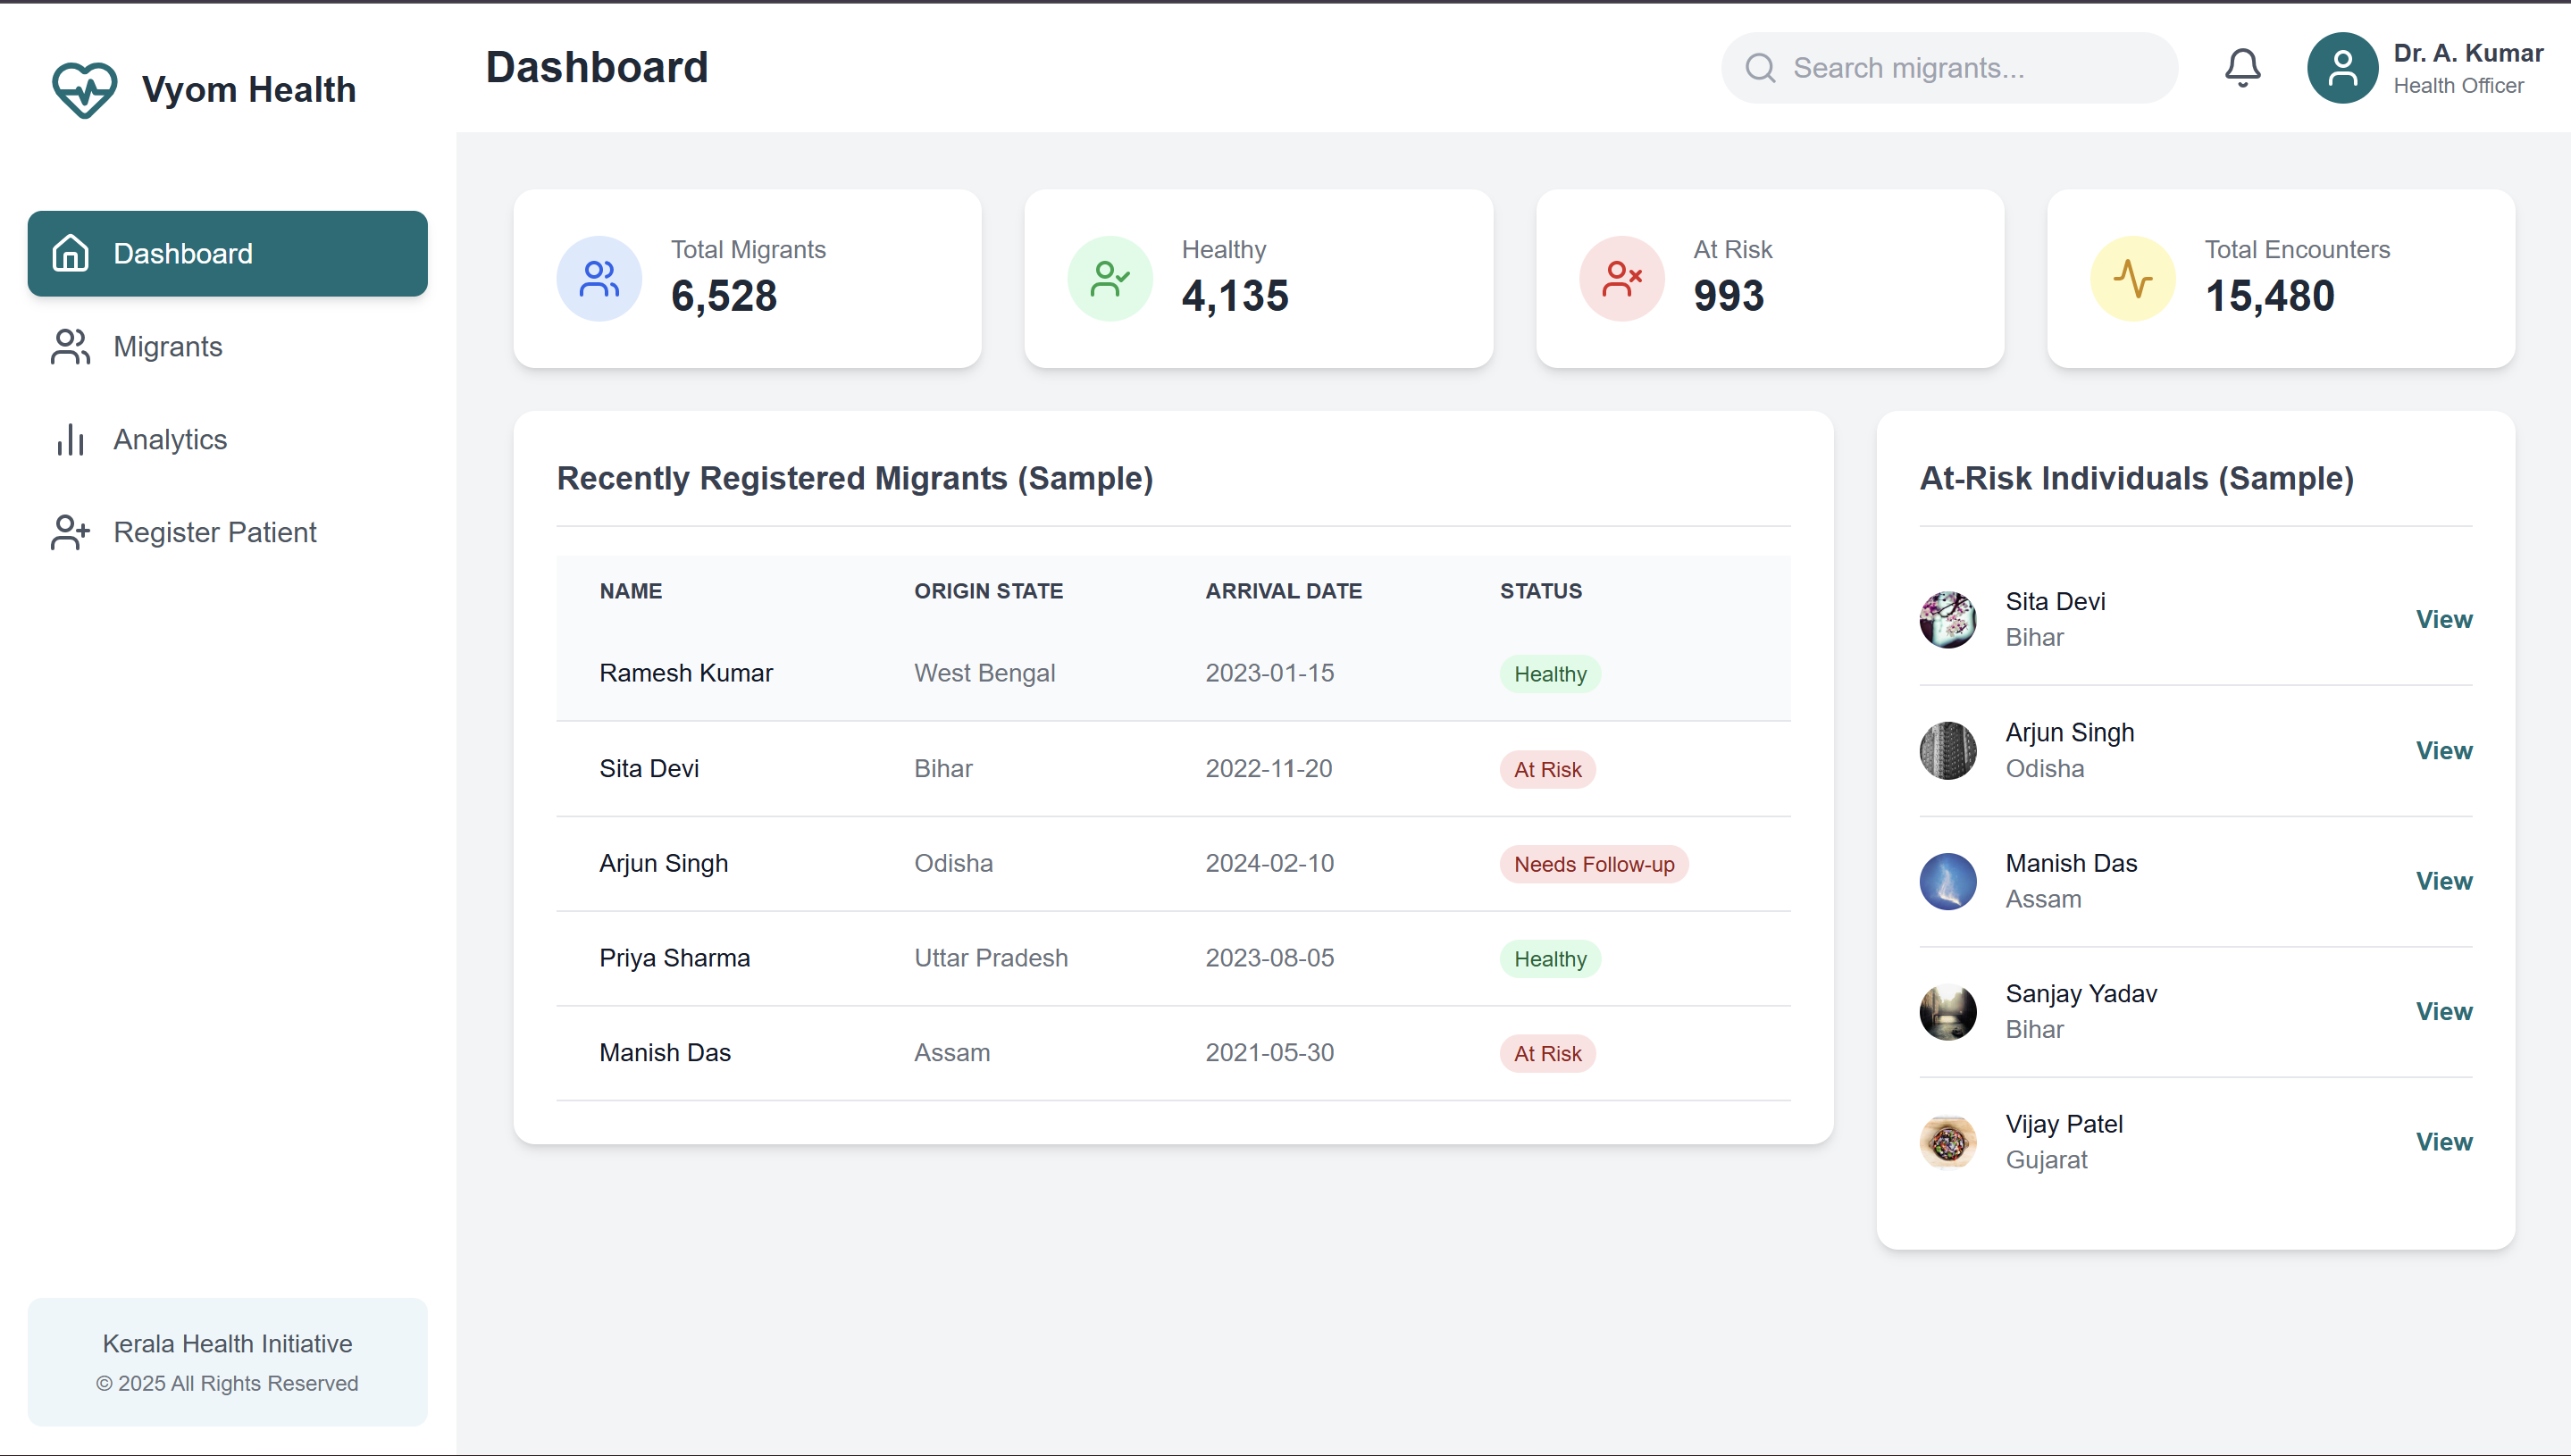Click the Needs Follow-up status badge
2571x1456 pixels.
tap(1594, 865)
